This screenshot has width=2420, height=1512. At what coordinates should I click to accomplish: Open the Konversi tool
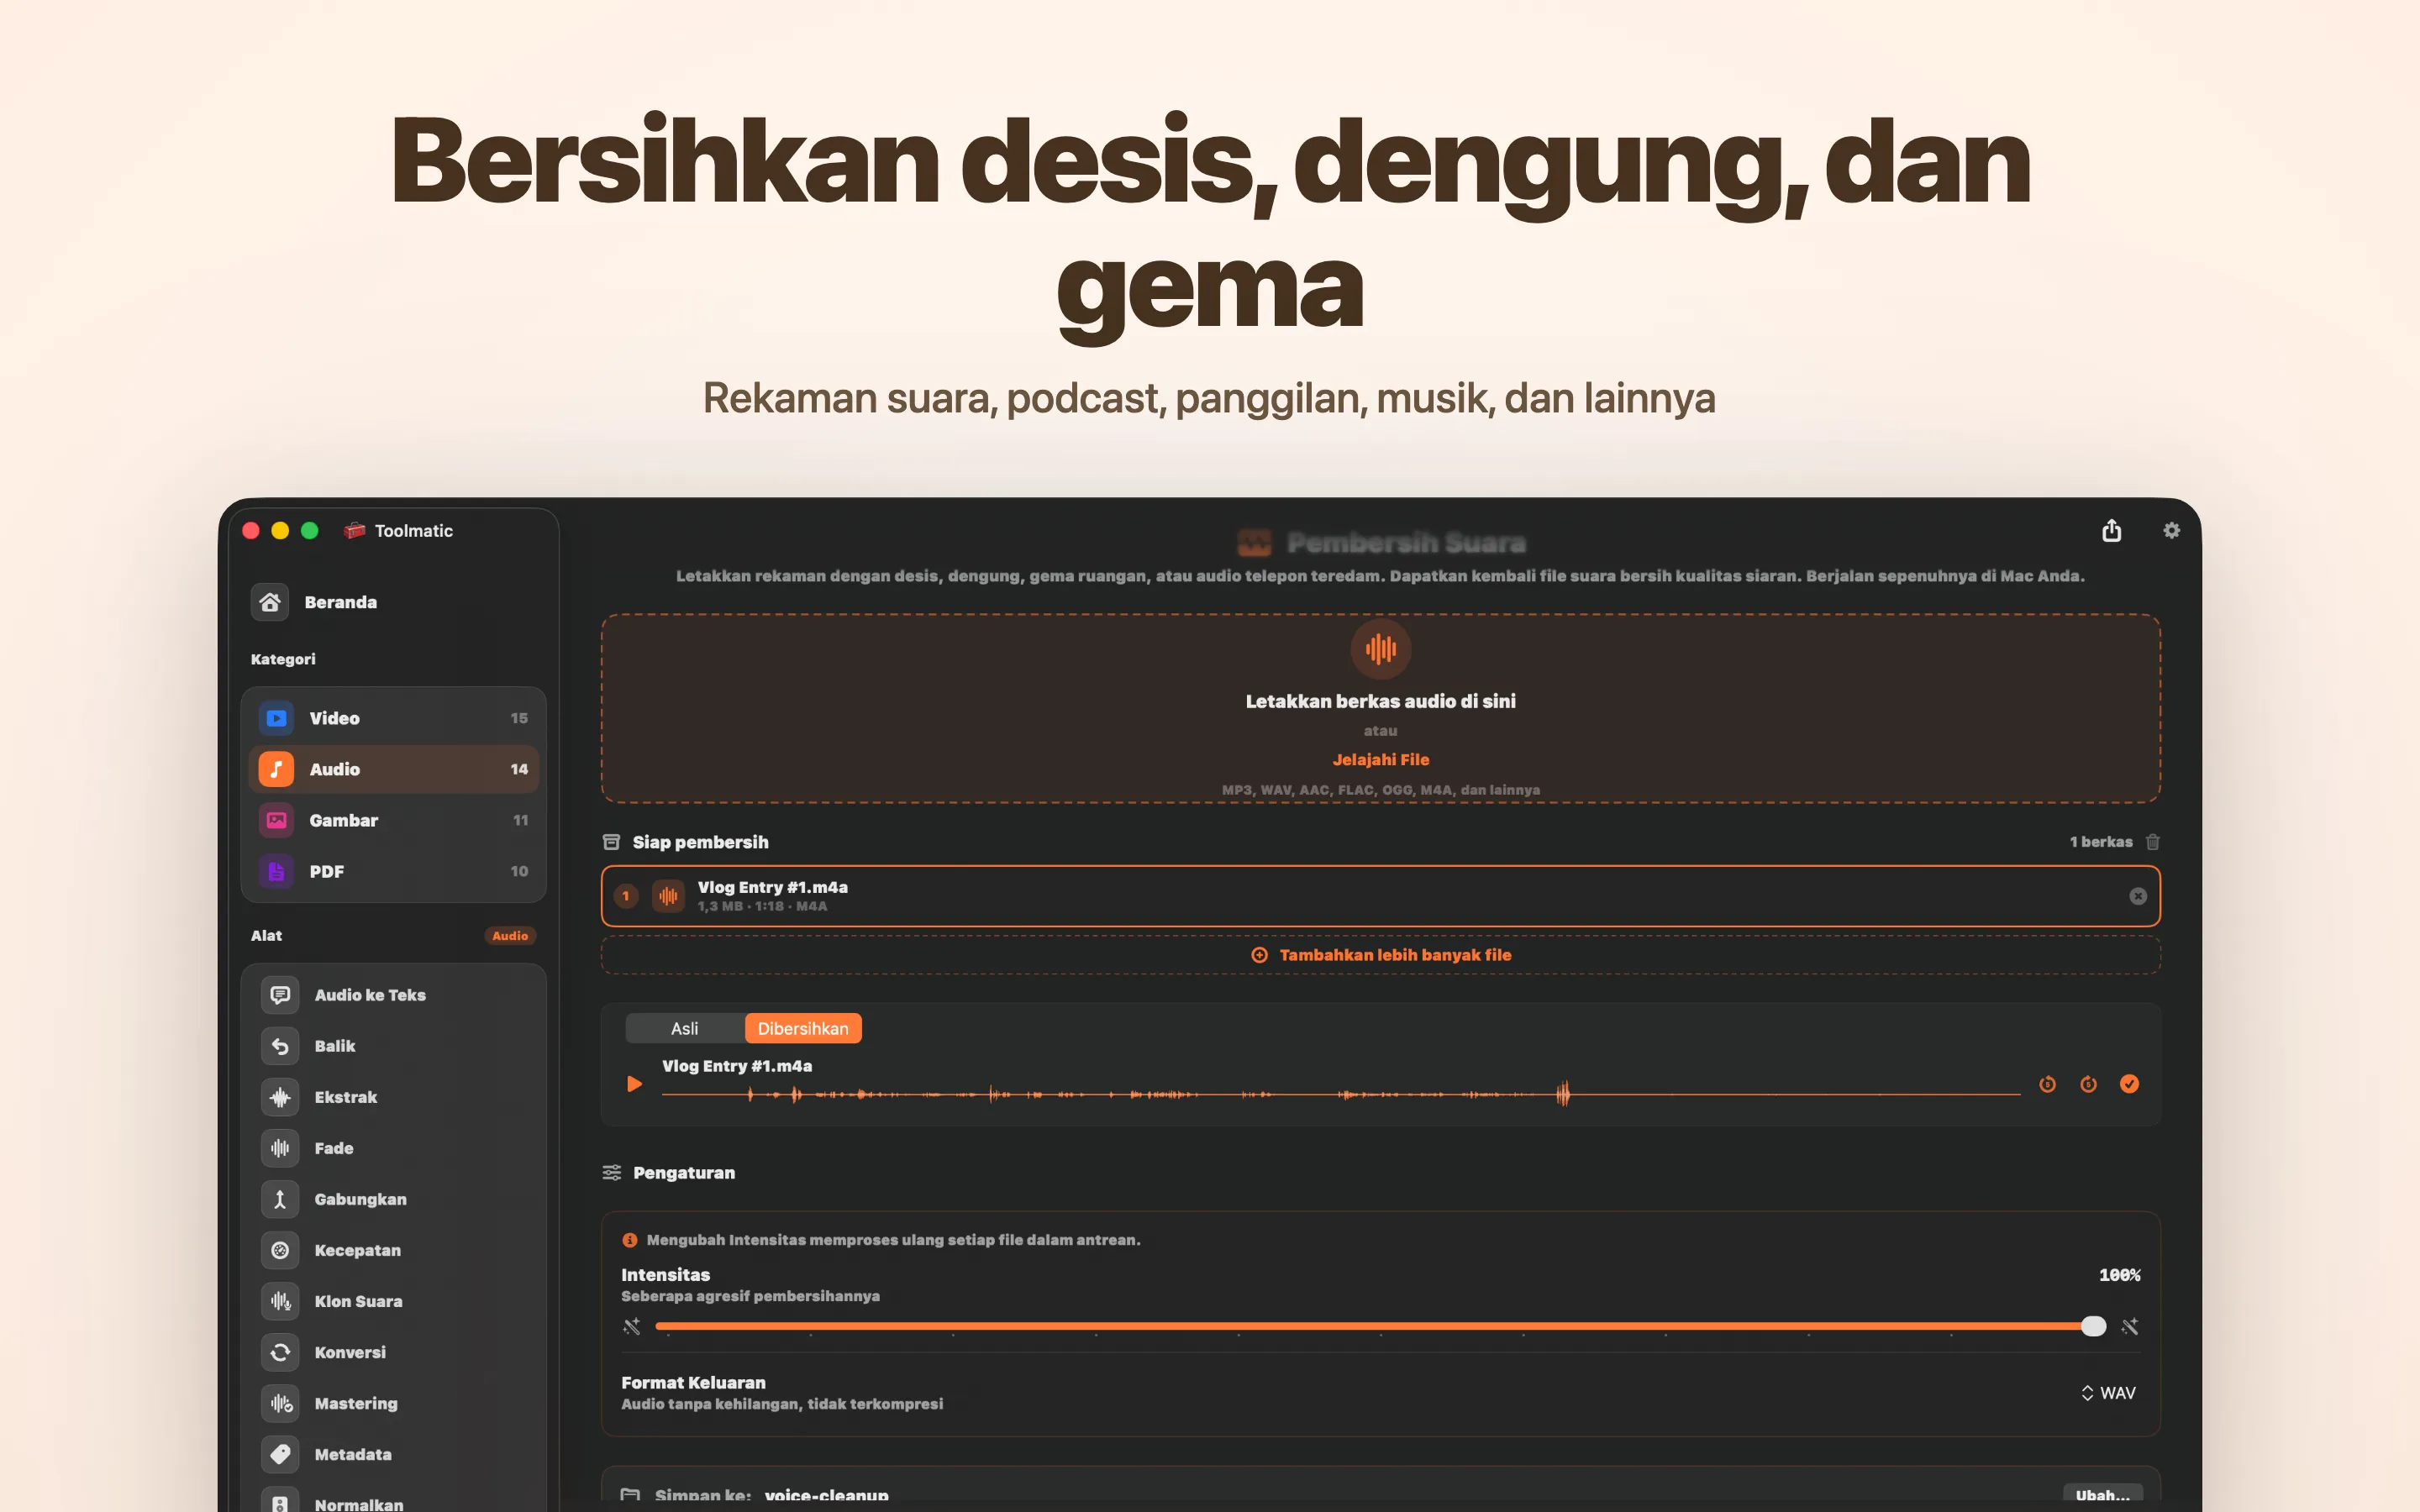pos(394,1352)
